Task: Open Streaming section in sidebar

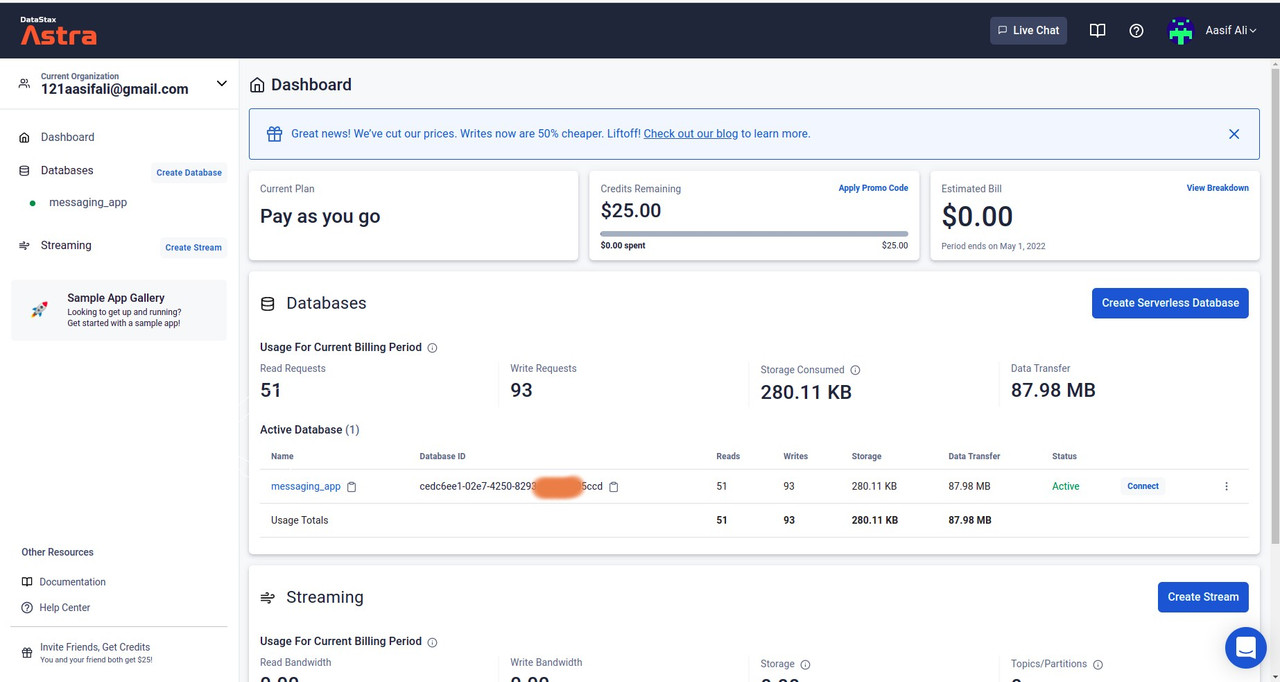Action: (x=66, y=246)
